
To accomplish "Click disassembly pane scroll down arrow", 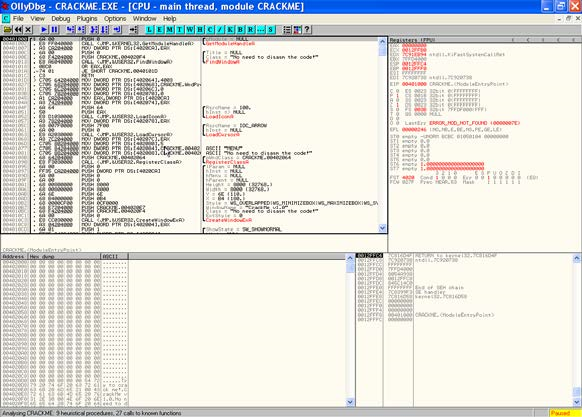I will click(x=382, y=228).
